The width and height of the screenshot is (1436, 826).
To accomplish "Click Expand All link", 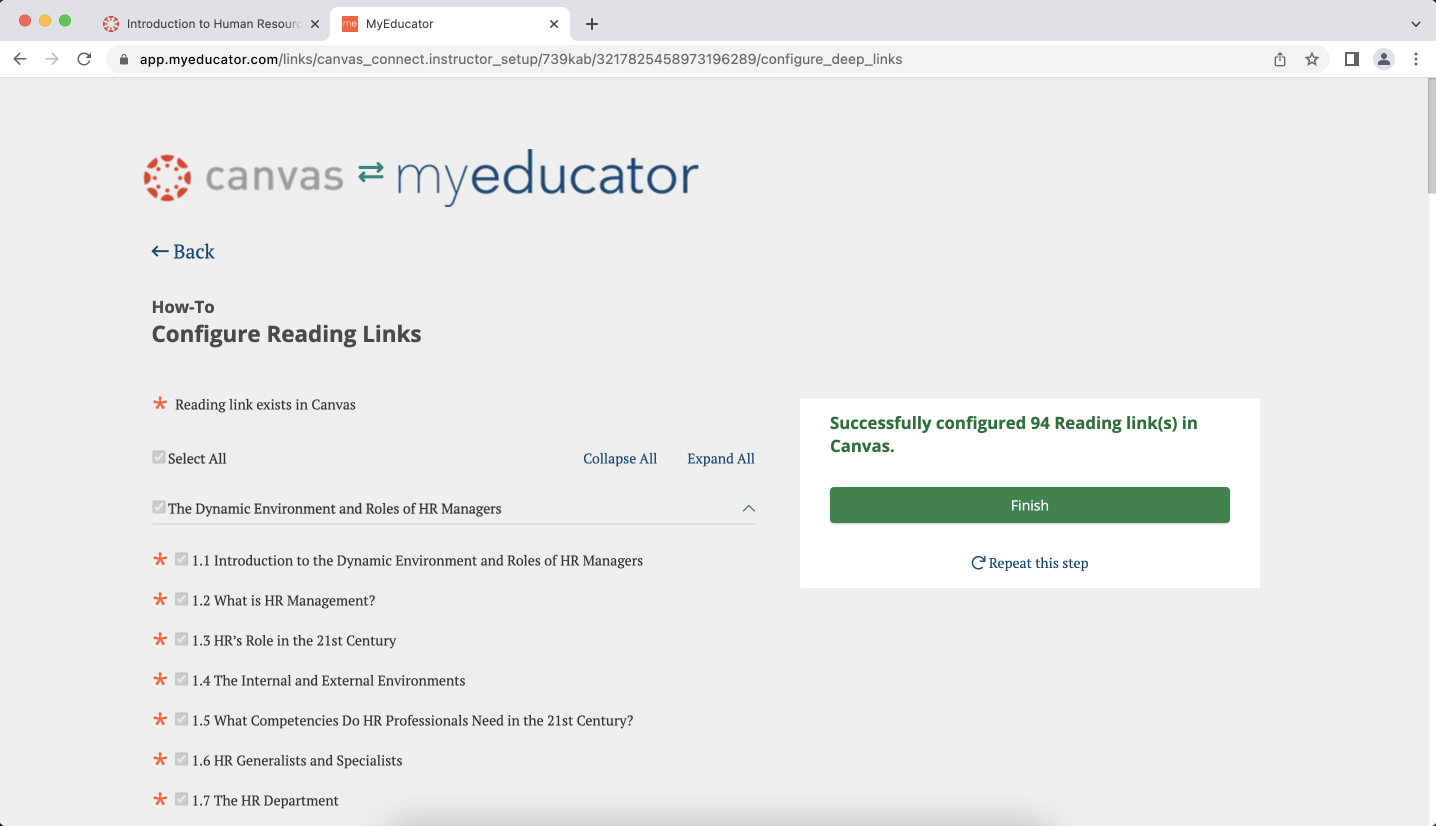I will (721, 458).
